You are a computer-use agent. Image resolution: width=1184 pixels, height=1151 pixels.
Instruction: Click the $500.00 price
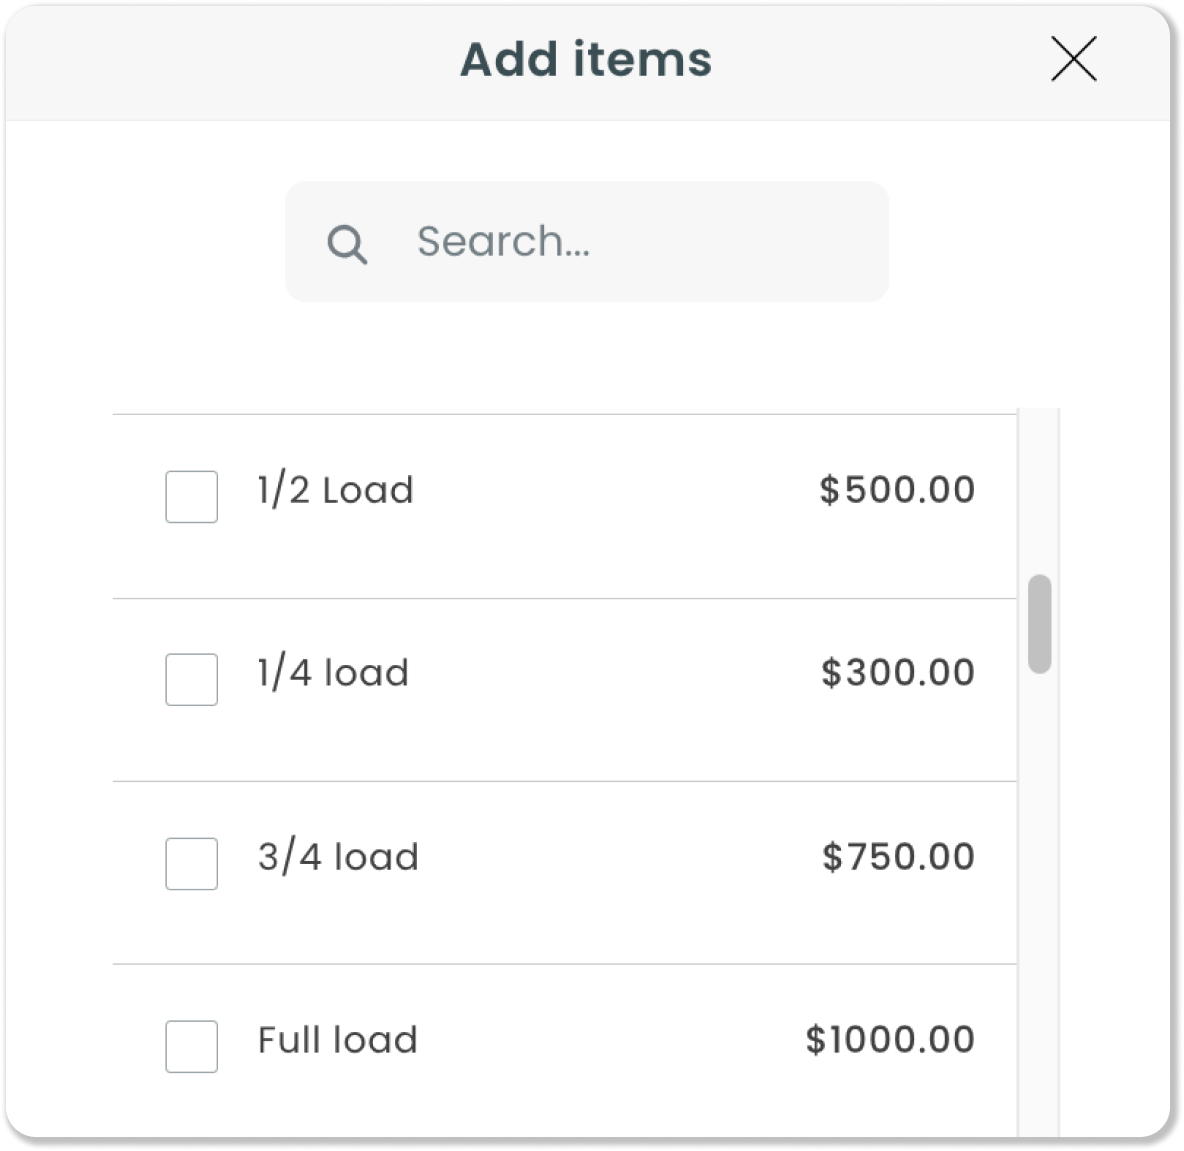(x=897, y=489)
